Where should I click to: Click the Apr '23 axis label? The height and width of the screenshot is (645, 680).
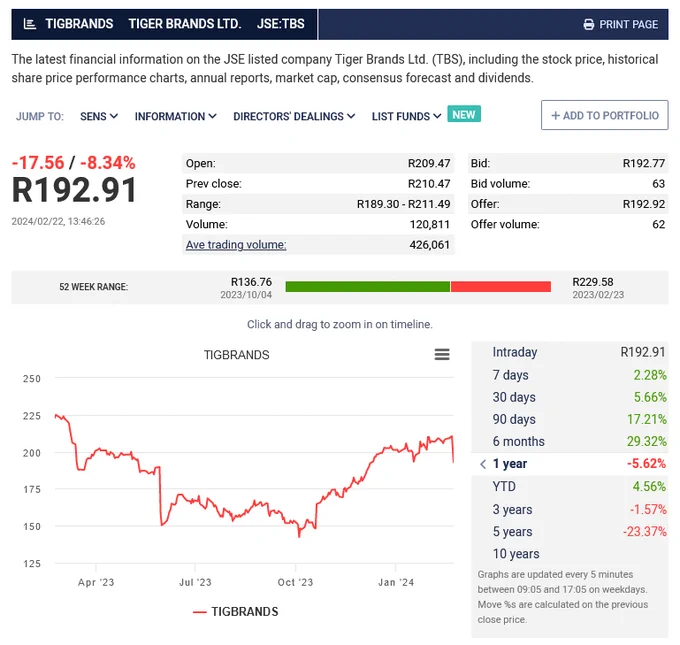click(x=96, y=583)
